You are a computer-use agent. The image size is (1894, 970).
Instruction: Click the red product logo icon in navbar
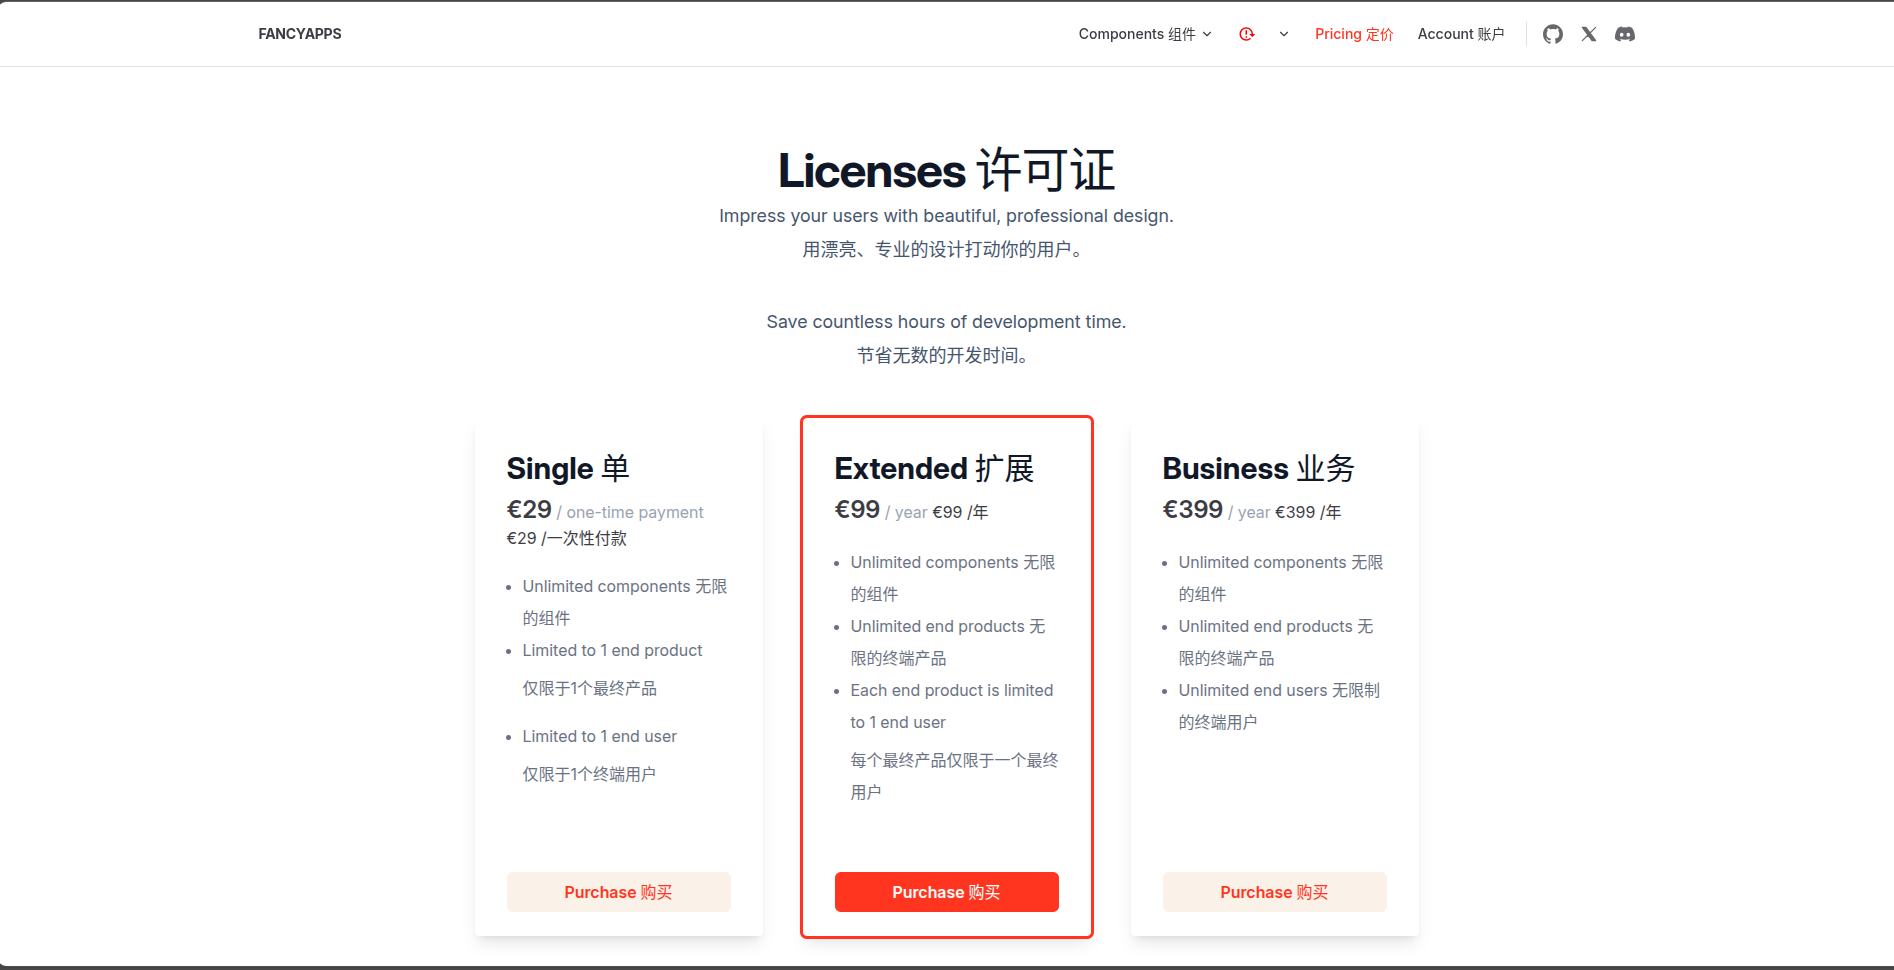[1246, 33]
